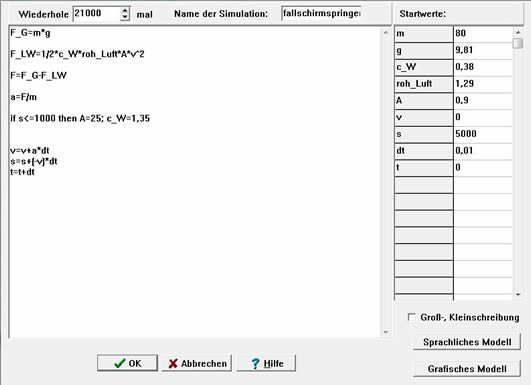Select the value 9,81 for g
Screen dimensions: 531x385
[483, 50]
